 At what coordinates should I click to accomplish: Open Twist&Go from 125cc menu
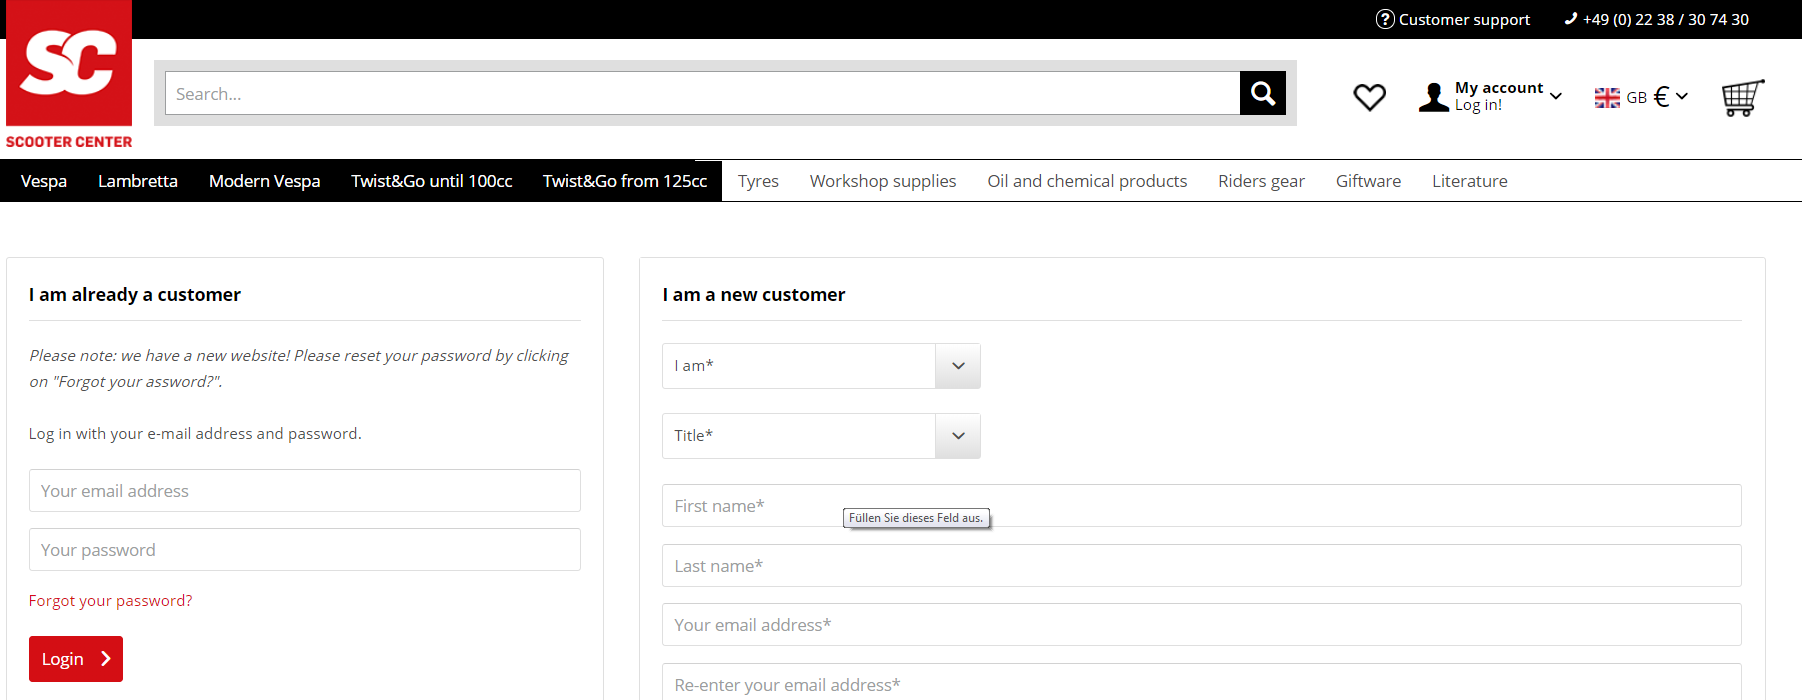tap(625, 181)
